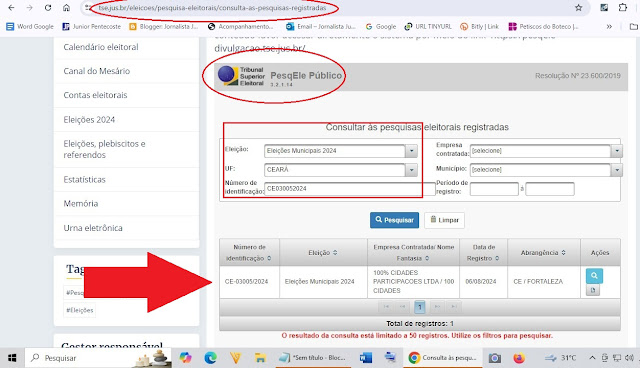The height and width of the screenshot is (368, 640).
Task: Bookmark this page with the star icon
Action: click(578, 8)
